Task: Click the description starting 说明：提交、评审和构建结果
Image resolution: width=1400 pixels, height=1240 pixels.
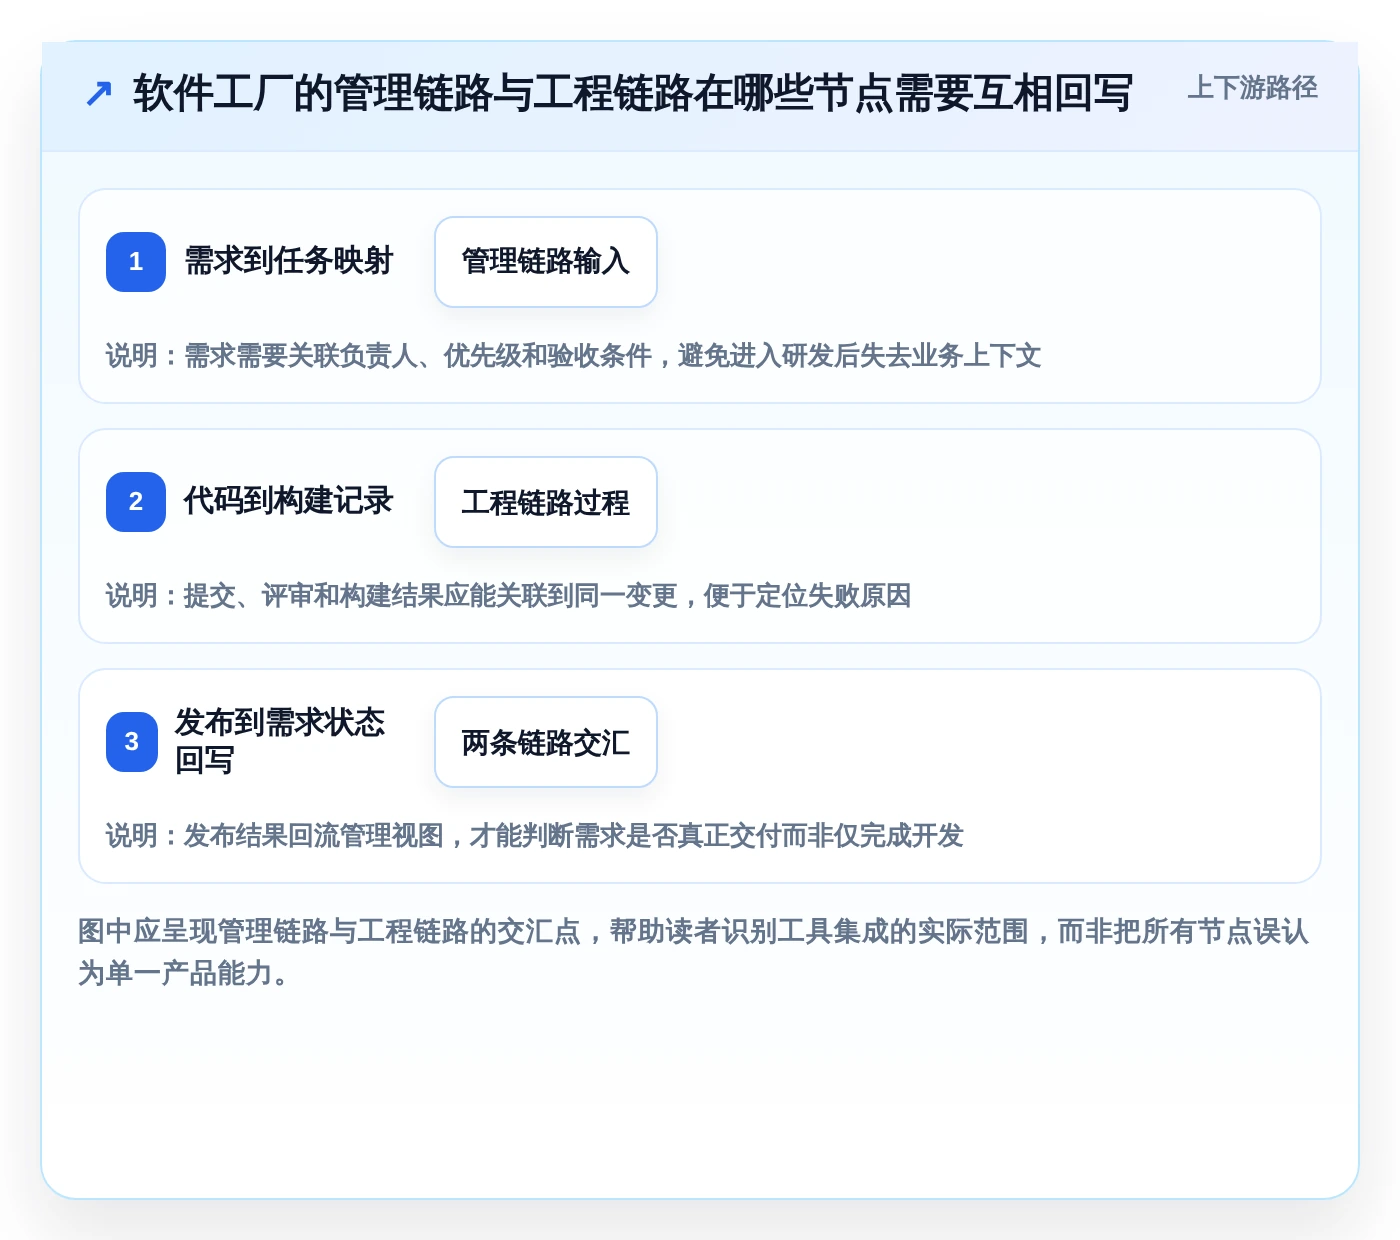Action: [508, 596]
